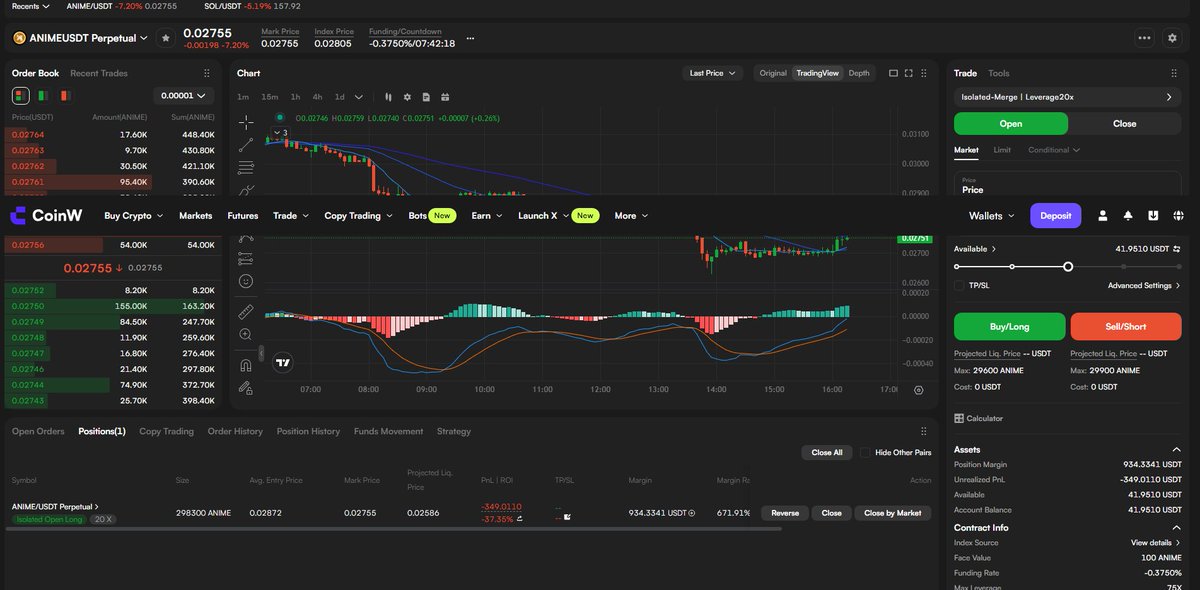Click Close by Market
1200x590 pixels.
tap(893, 513)
